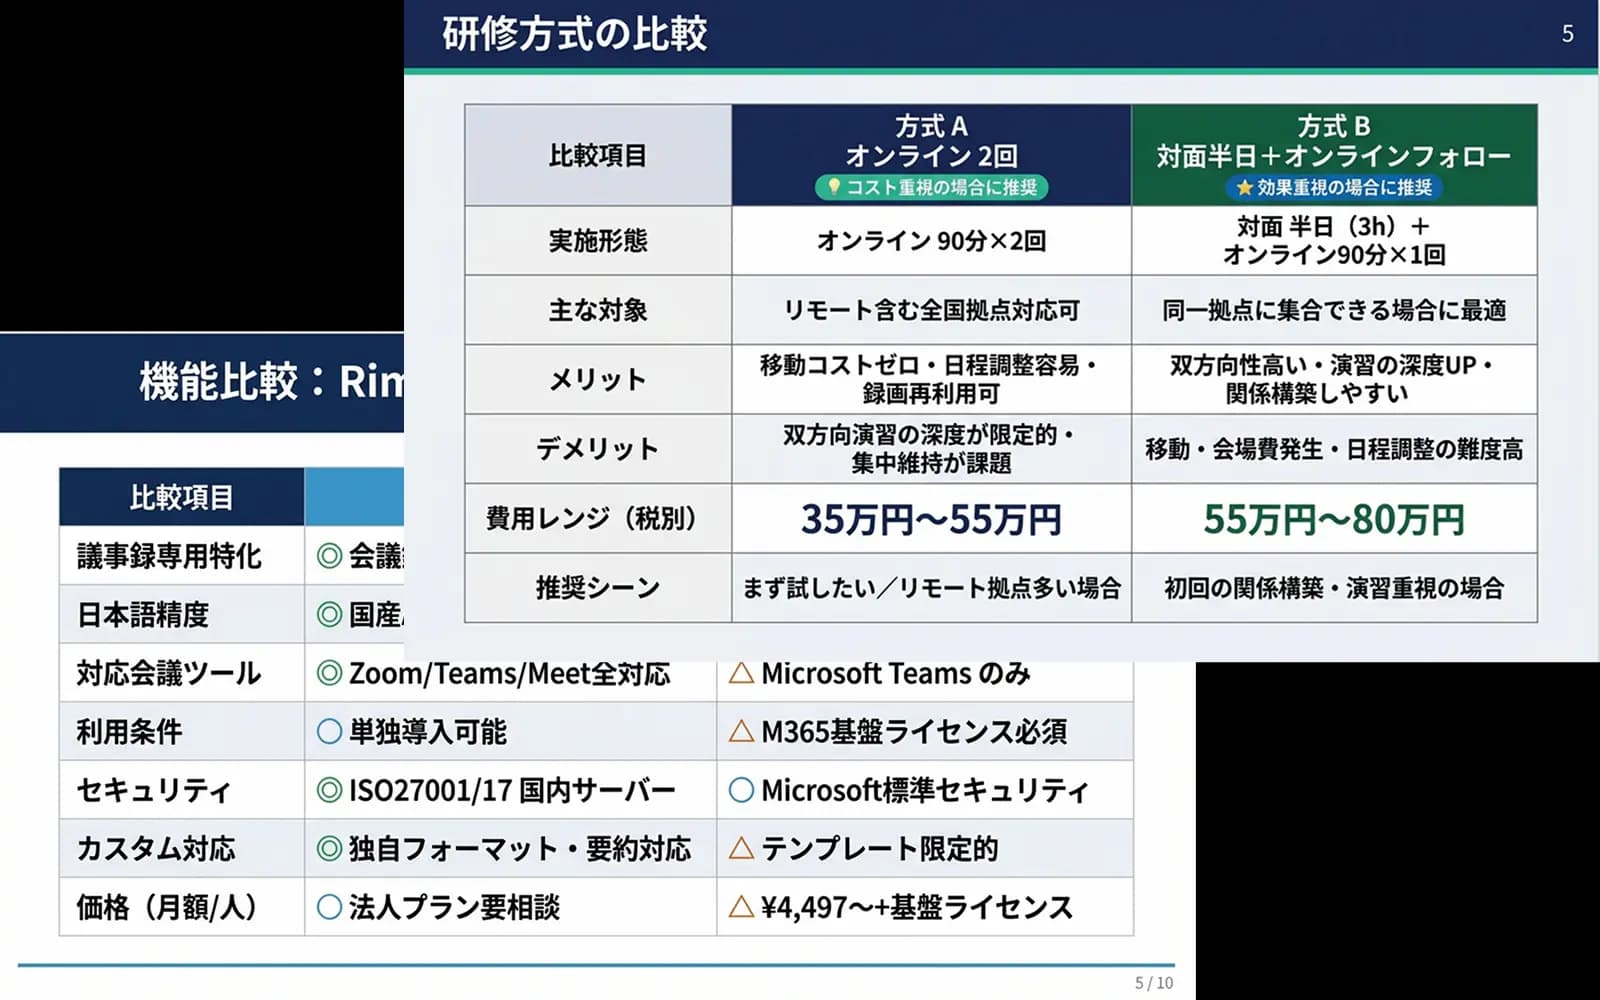Select the カスタム対応 row label
Viewport: 1600px width, 1000px height.
point(181,848)
